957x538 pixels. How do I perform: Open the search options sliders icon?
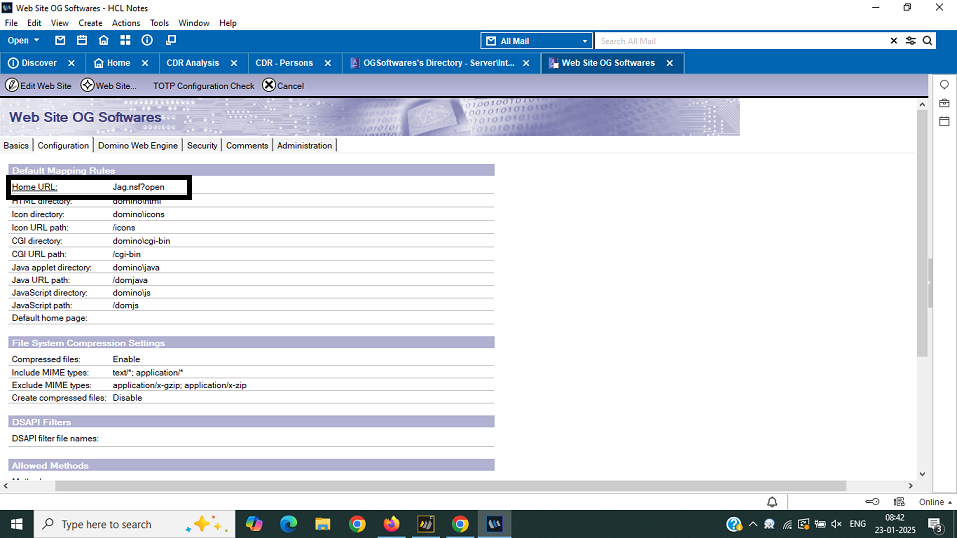coord(911,41)
